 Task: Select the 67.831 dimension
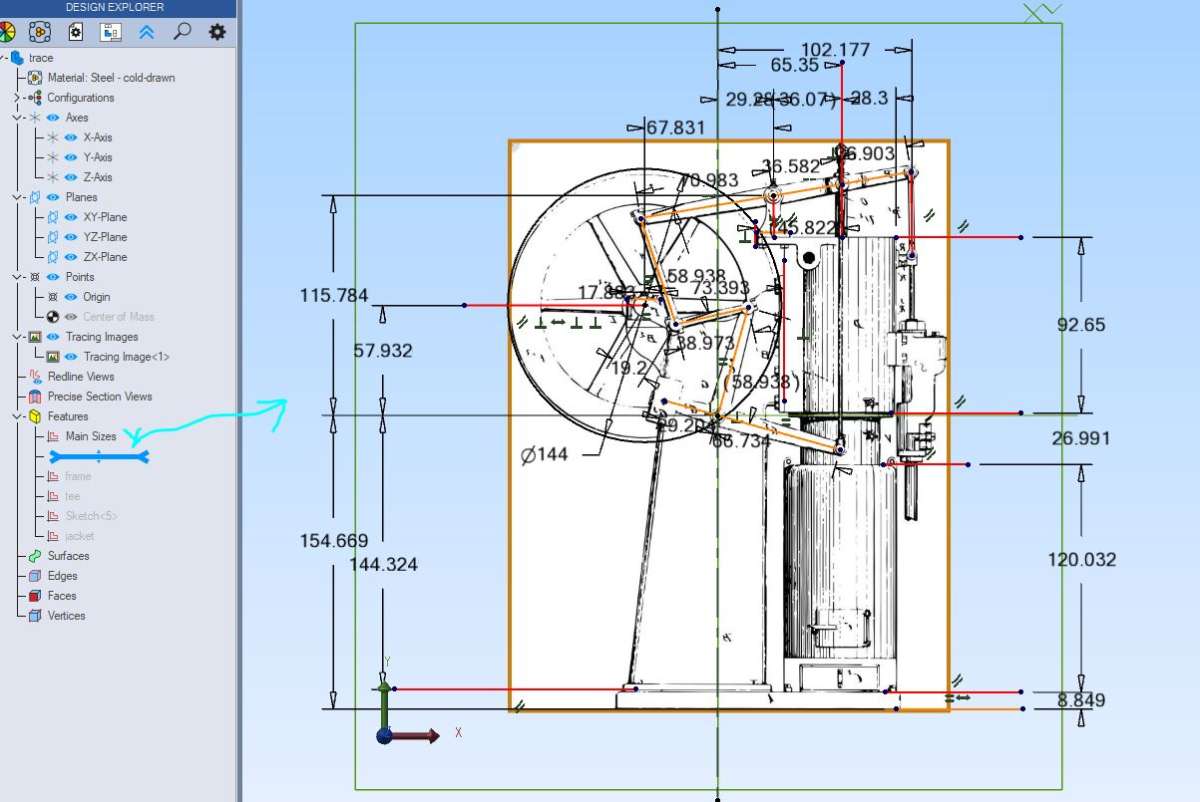click(676, 127)
